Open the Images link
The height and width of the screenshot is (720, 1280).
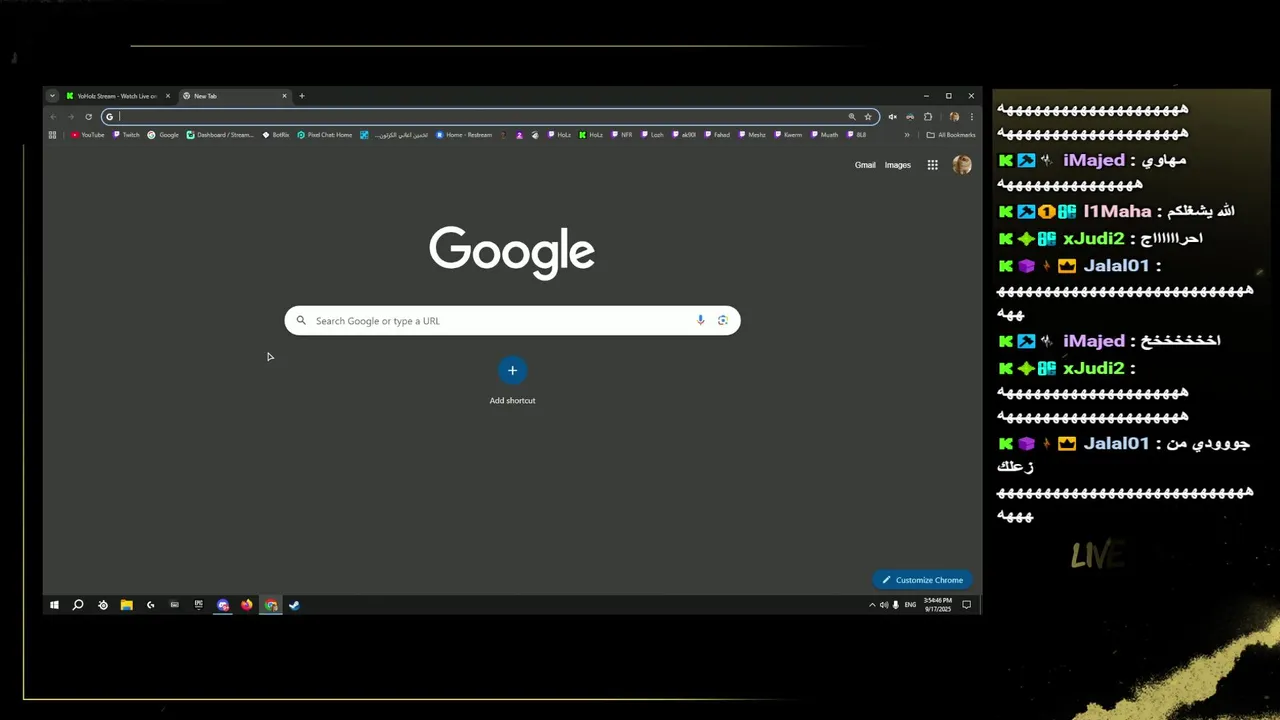click(898, 165)
